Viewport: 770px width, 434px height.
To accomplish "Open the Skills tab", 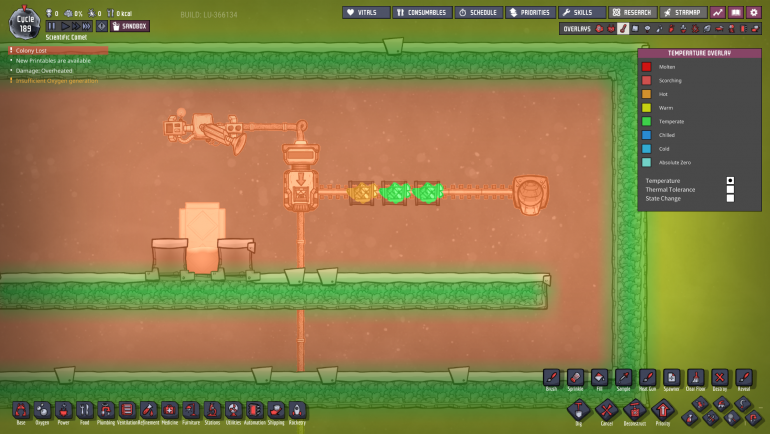I will point(582,12).
